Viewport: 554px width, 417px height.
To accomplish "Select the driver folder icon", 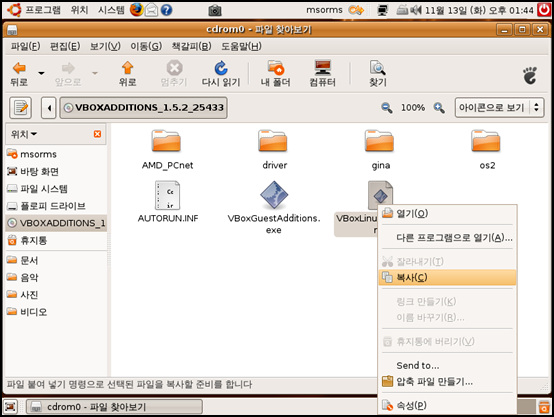I will (x=272, y=141).
